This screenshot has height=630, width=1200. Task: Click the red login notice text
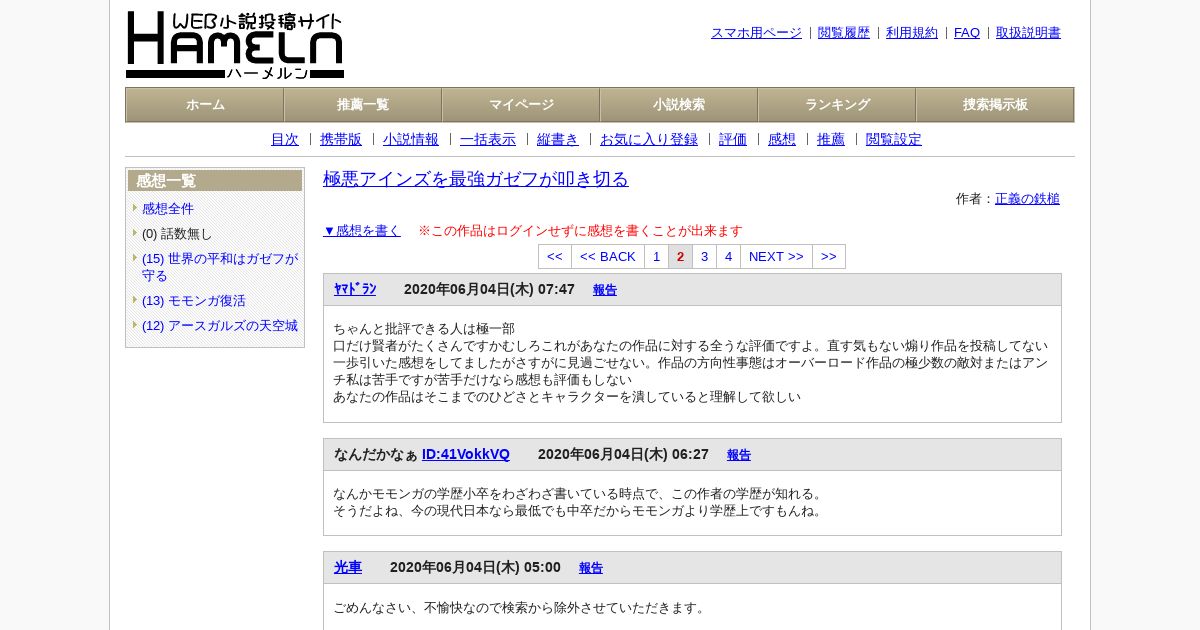click(x=580, y=231)
